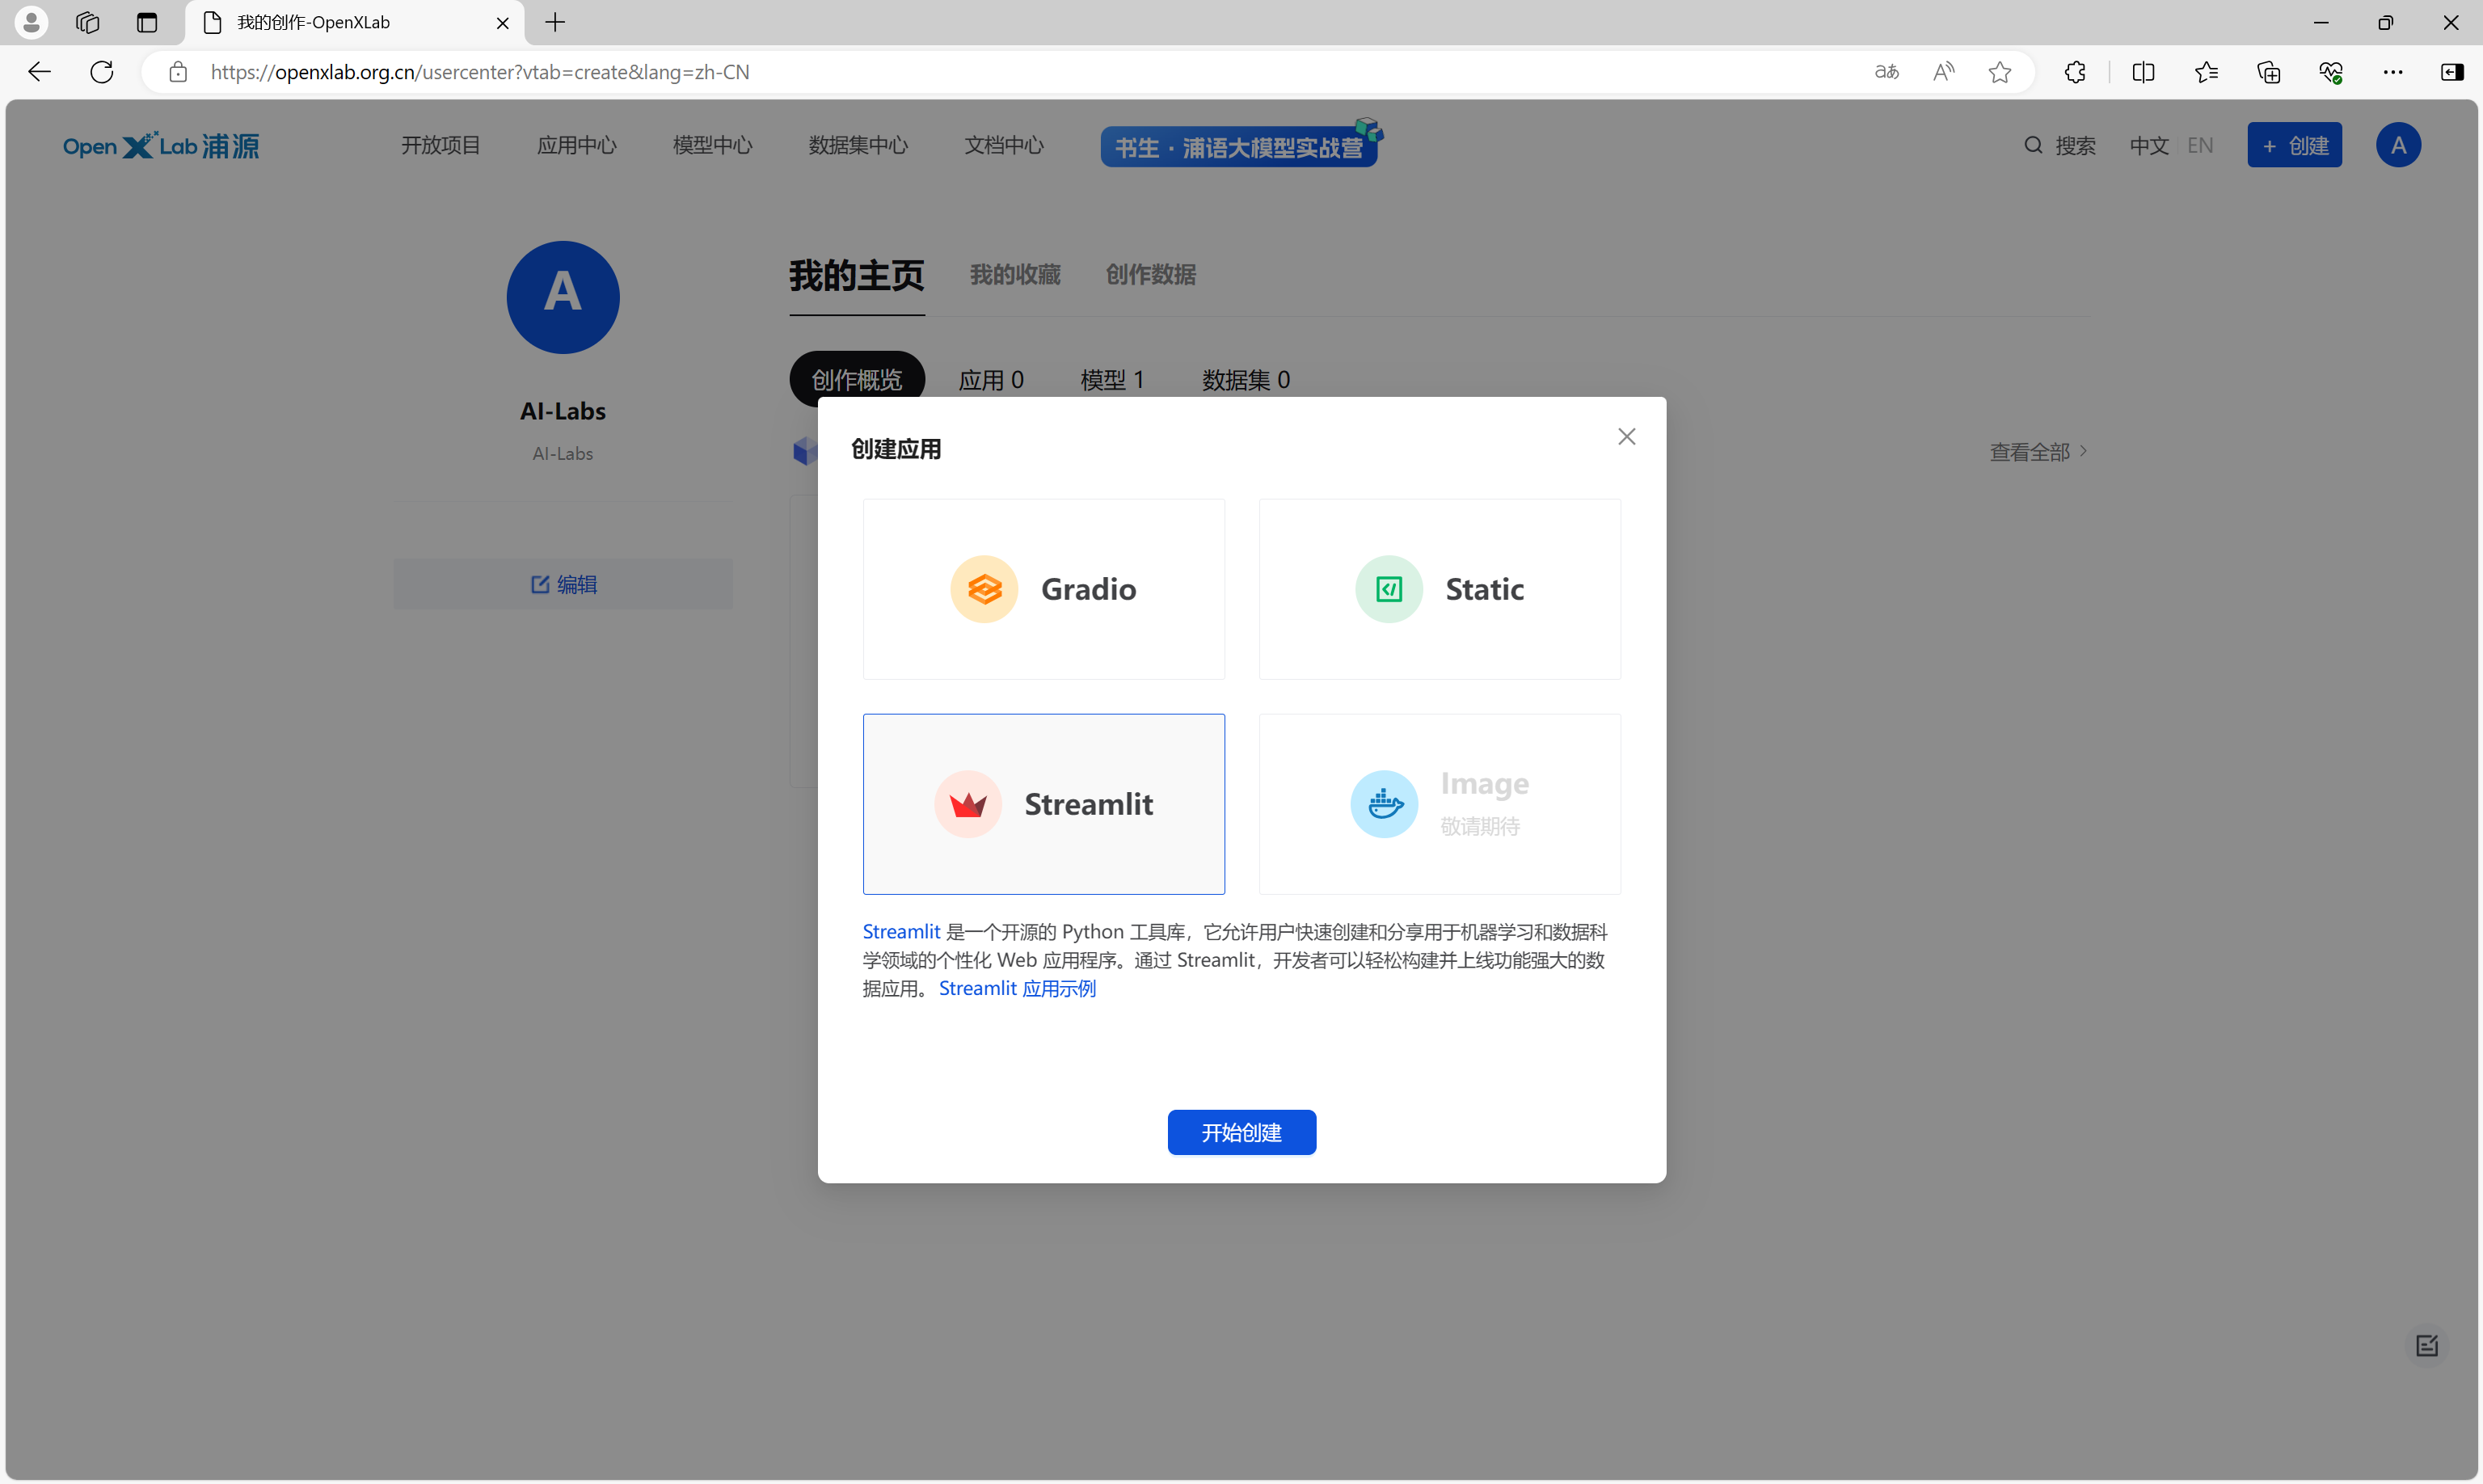The height and width of the screenshot is (1484, 2483).
Task: Open the Streamlit 应用示例 link
Action: point(1017,988)
